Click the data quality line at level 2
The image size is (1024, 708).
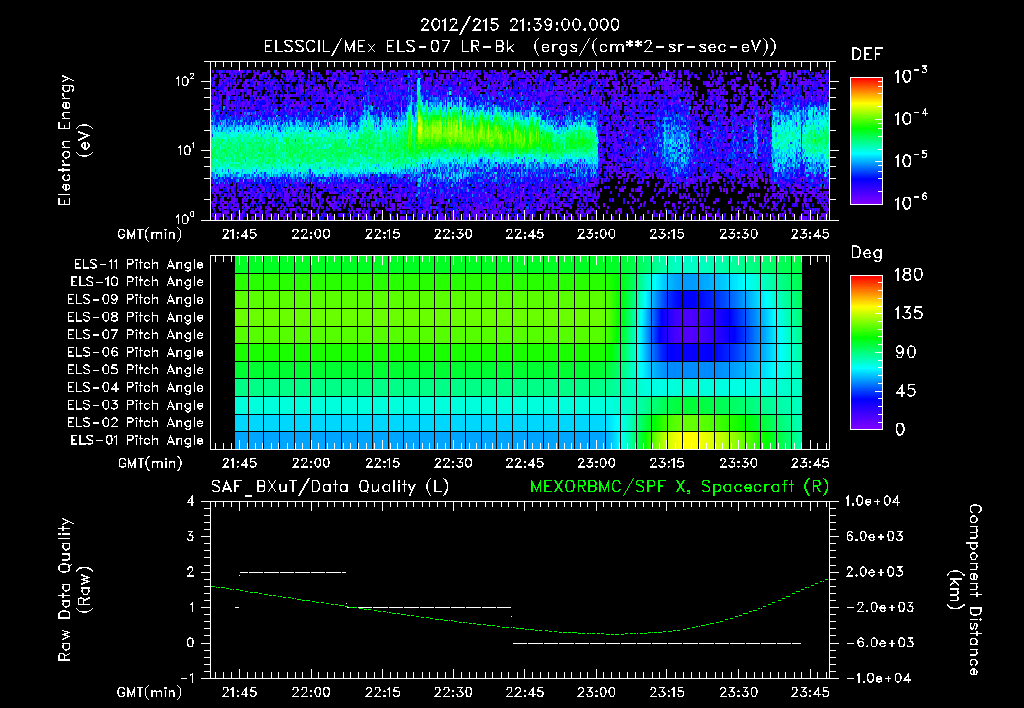[293, 572]
